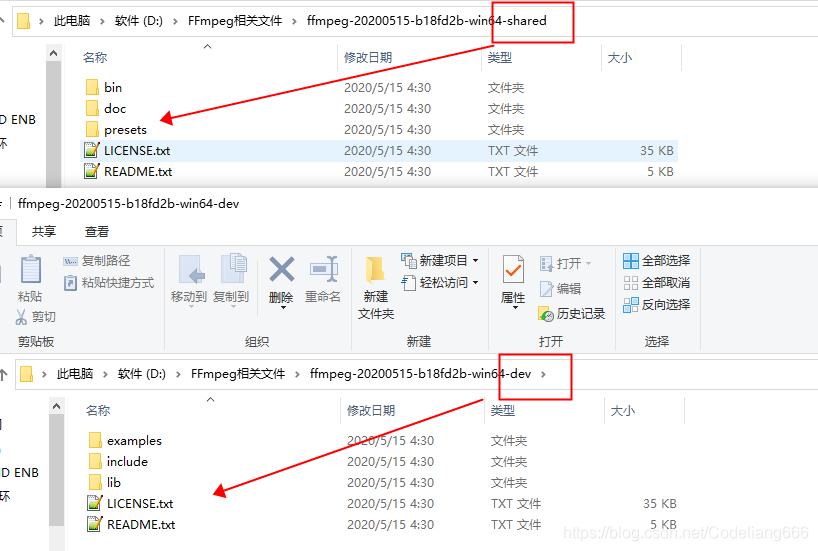
Task: Click the Delete X icon
Action: click(281, 270)
